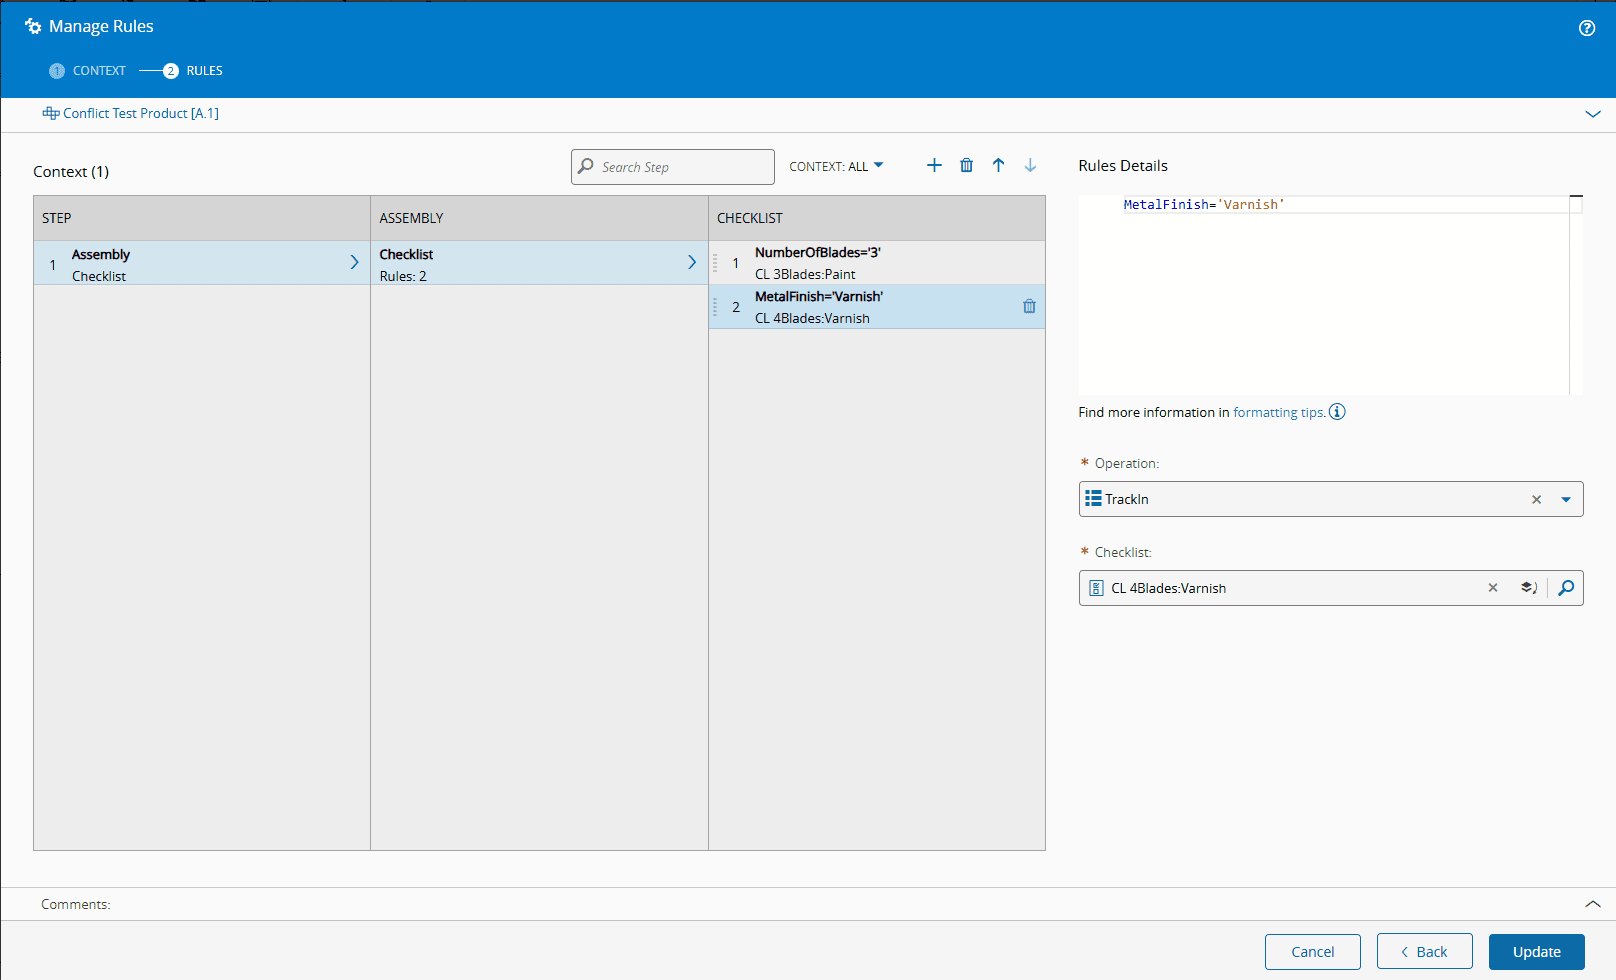Open the Operation dropdown arrow

[1565, 498]
